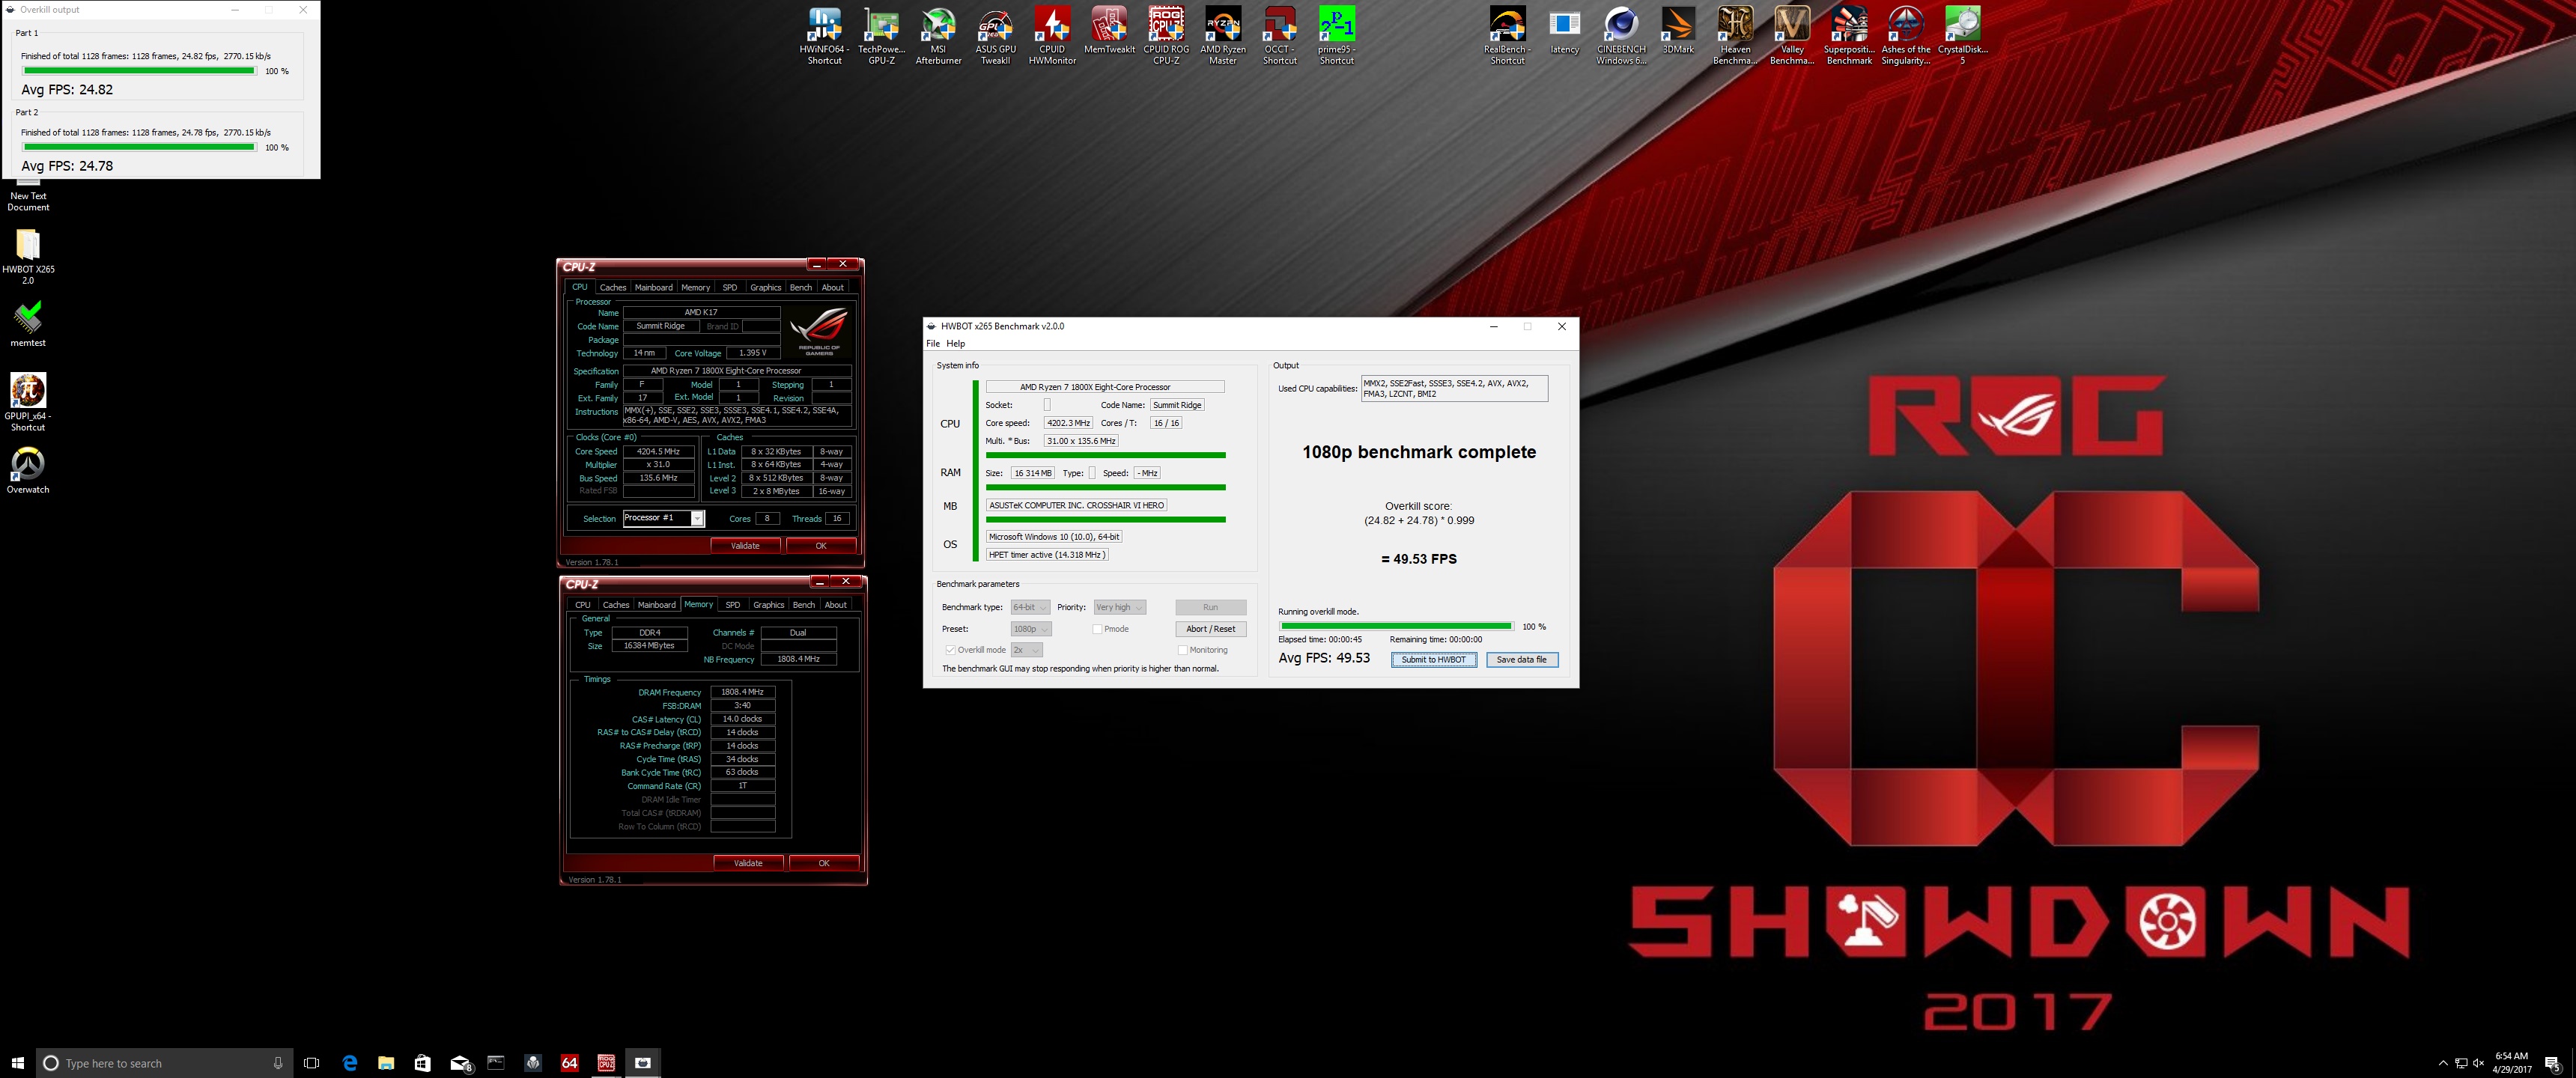Viewport: 2576px width, 1078px height.
Task: Launch TechPowerUp GPU-Z from desktop
Action: click(881, 36)
